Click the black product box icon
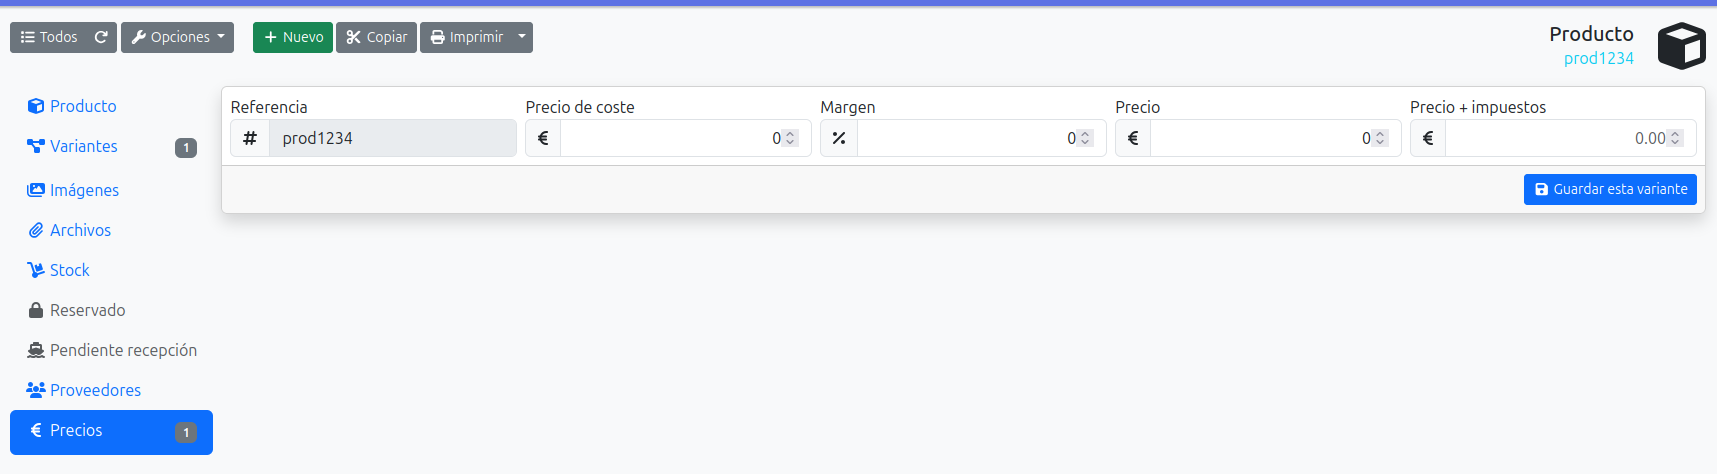This screenshot has height=474, width=1717. [x=1681, y=46]
